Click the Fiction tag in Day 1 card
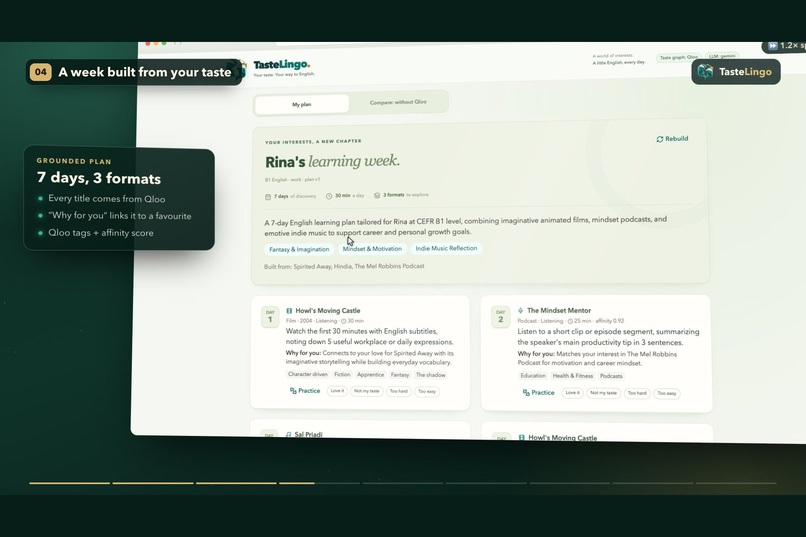Image resolution: width=806 pixels, height=537 pixels. (x=342, y=375)
